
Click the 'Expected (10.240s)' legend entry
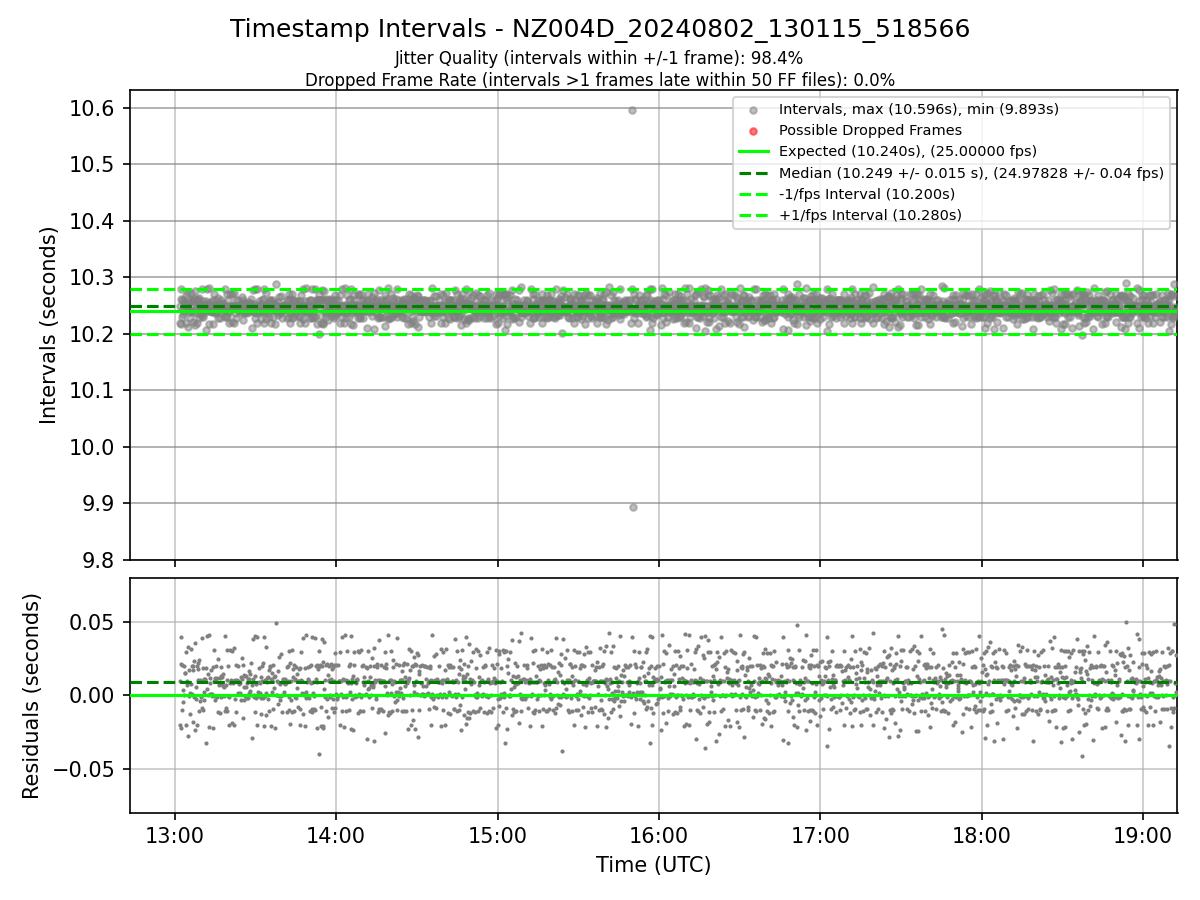click(x=907, y=151)
